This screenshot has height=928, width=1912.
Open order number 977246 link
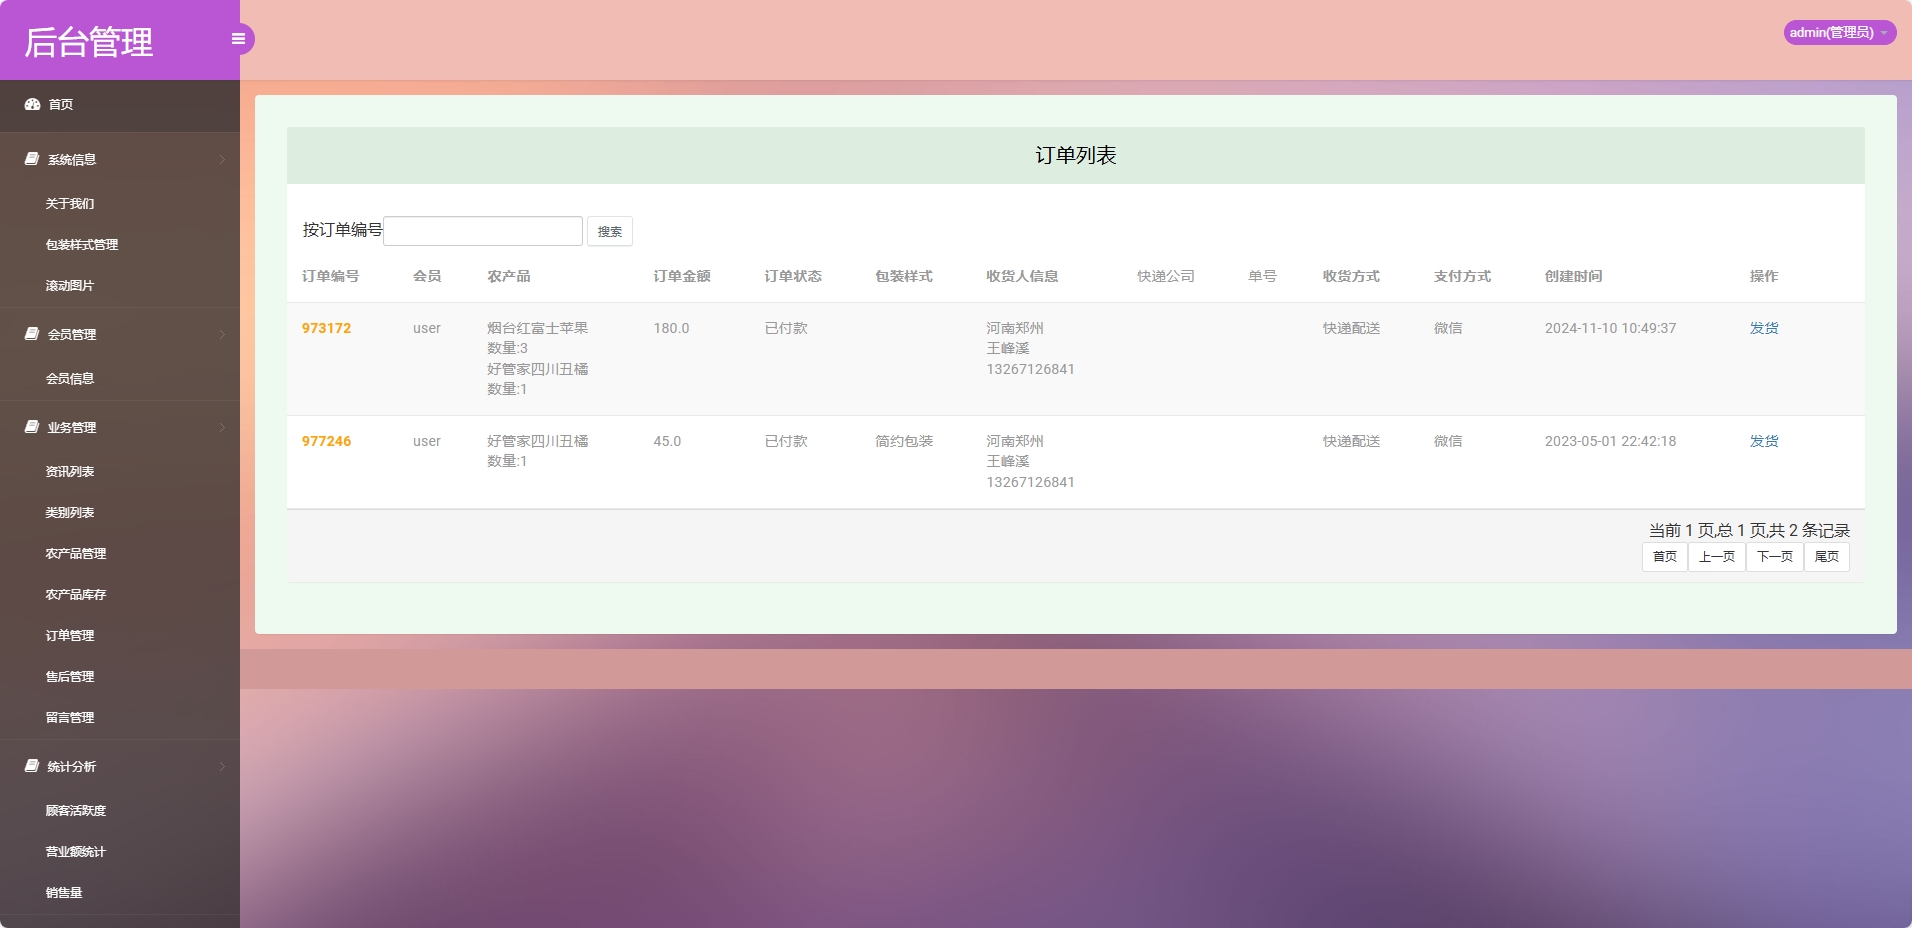(326, 441)
